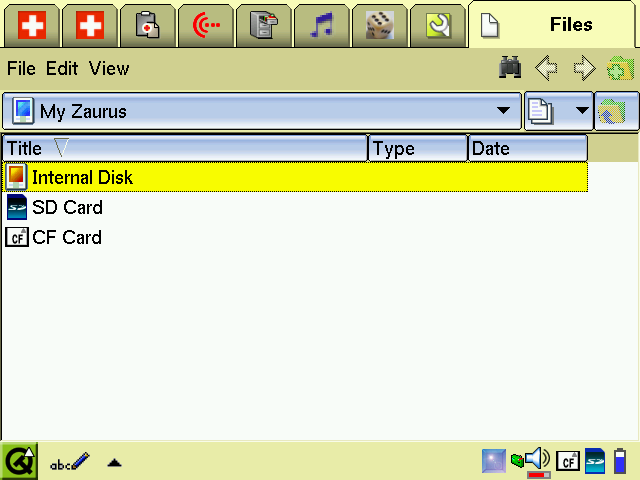Click the parent folder up icon
Image resolution: width=640 pixels, height=480 pixels.
coord(617,111)
